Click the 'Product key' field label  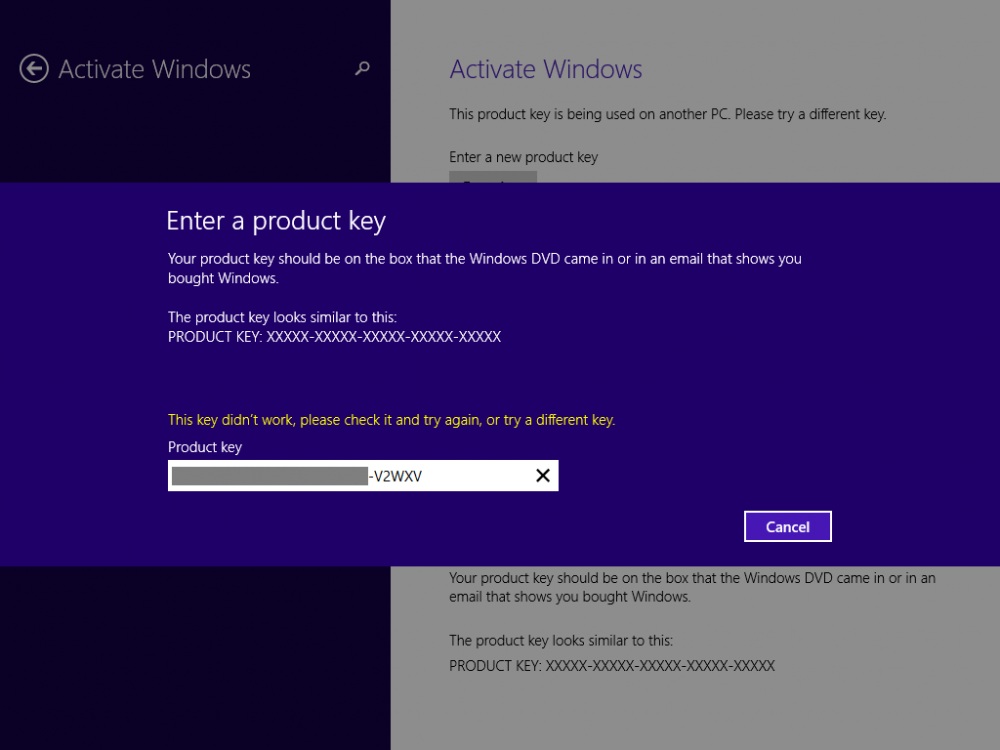205,447
